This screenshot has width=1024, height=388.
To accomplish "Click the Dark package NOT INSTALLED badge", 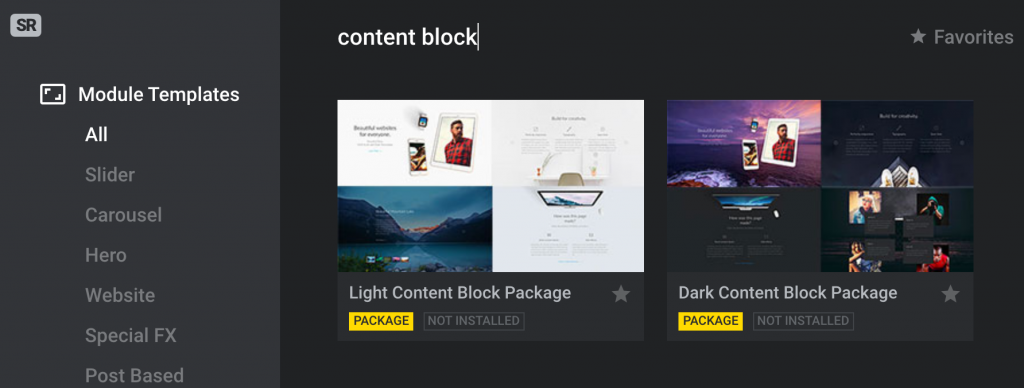I will pos(803,321).
